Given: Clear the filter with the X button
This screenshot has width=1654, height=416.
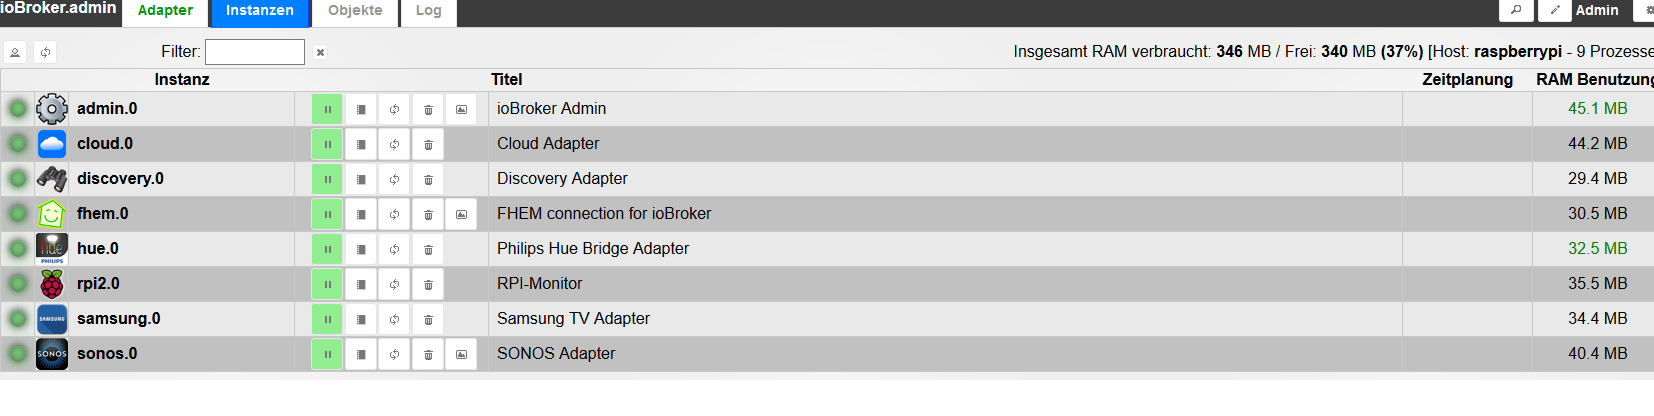Looking at the screenshot, I should point(320,52).
